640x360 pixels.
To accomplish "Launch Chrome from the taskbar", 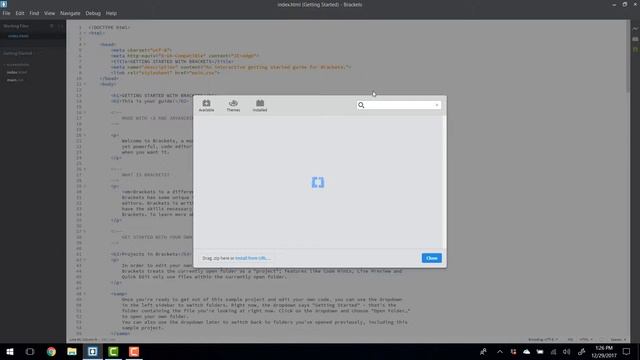I will (51, 351).
